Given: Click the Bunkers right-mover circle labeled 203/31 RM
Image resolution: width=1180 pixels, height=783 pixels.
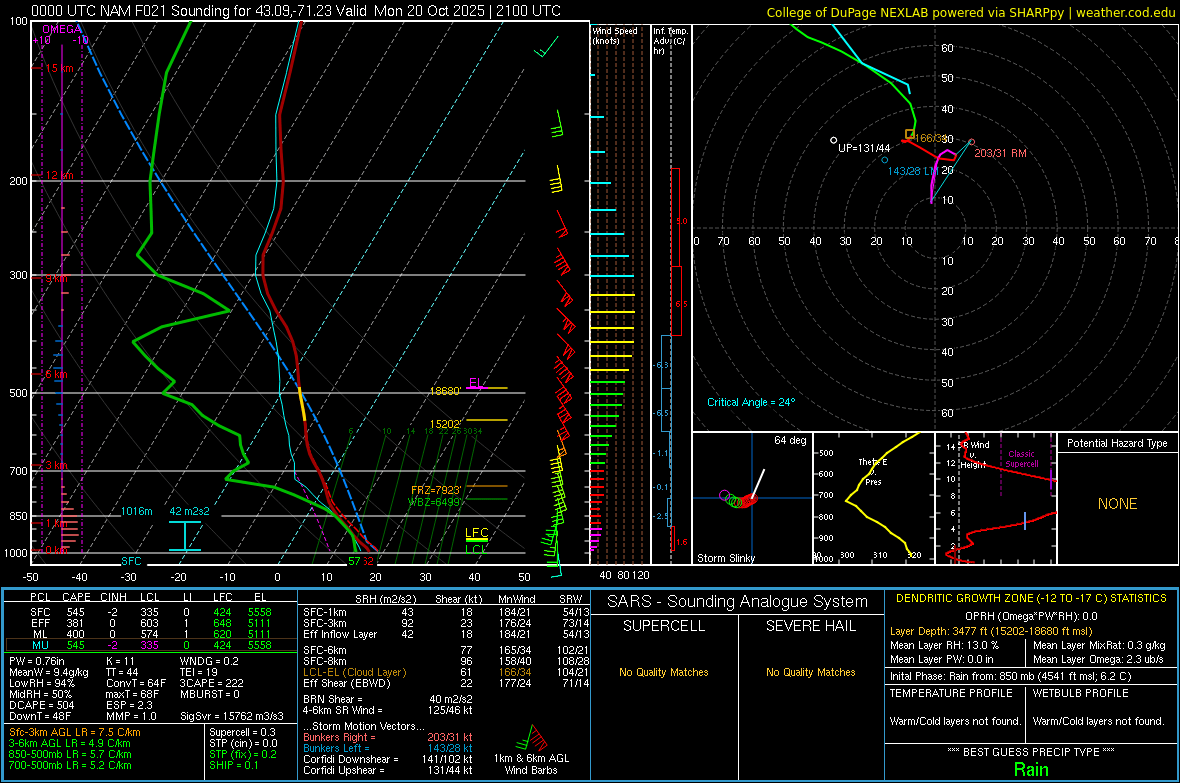Looking at the screenshot, I should click(x=972, y=142).
